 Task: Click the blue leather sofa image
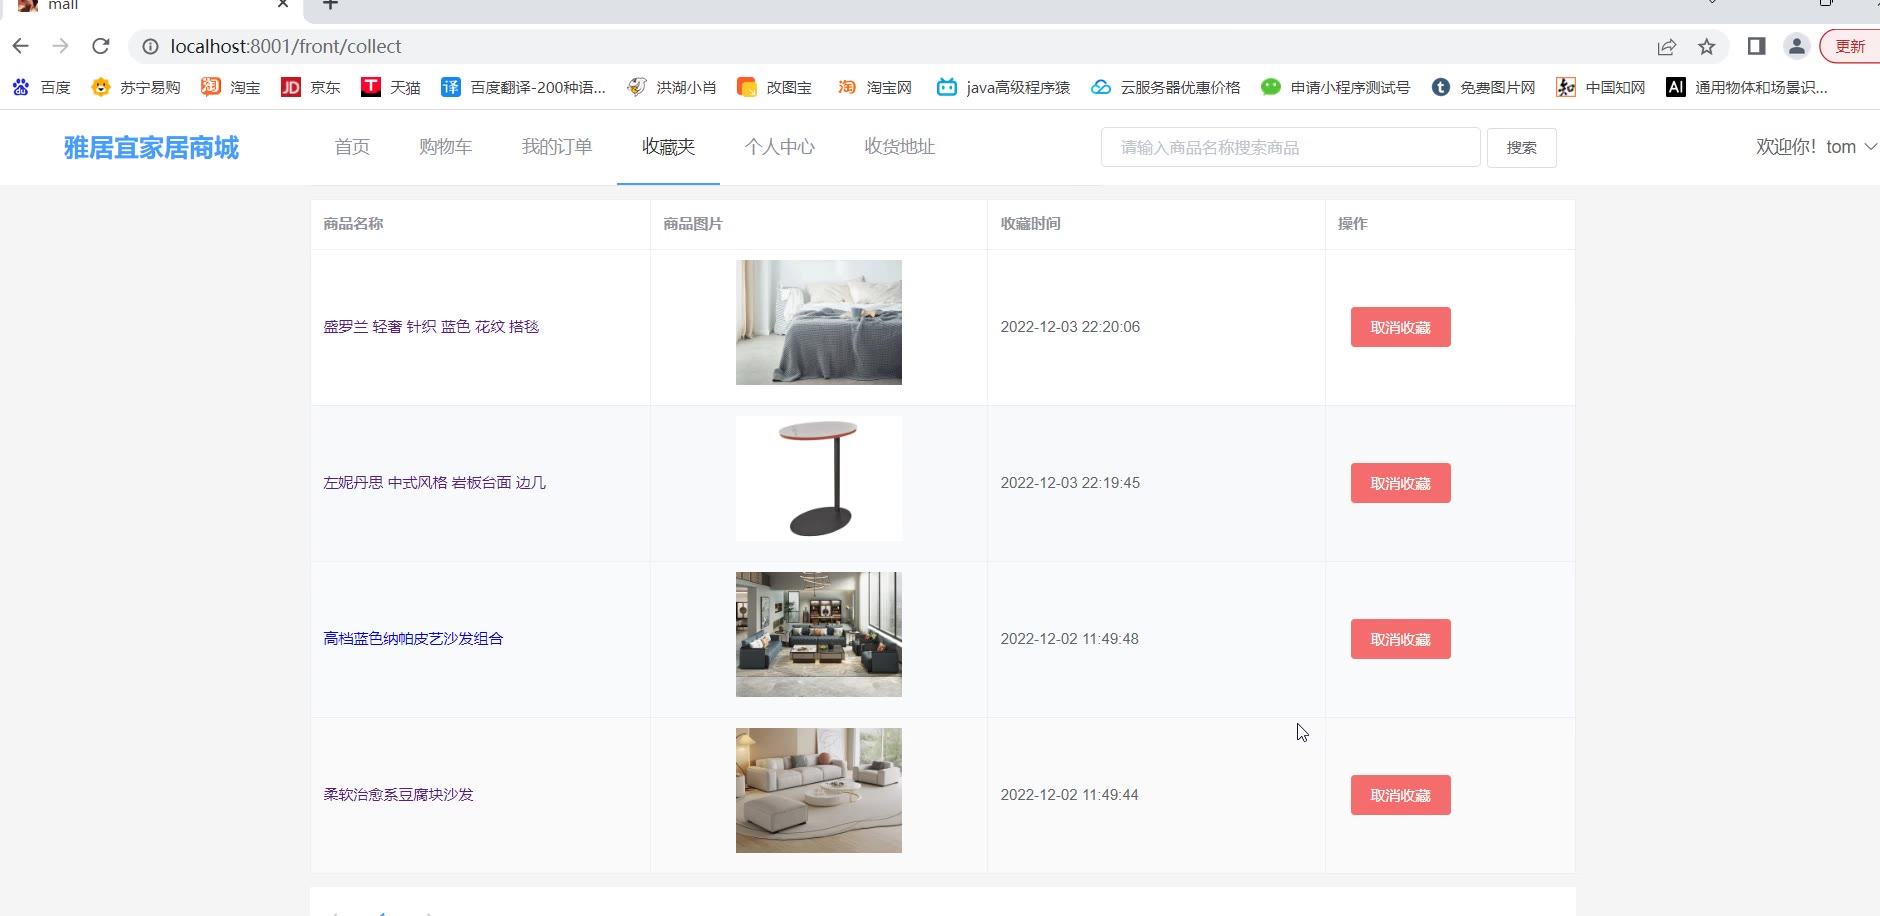(x=819, y=634)
